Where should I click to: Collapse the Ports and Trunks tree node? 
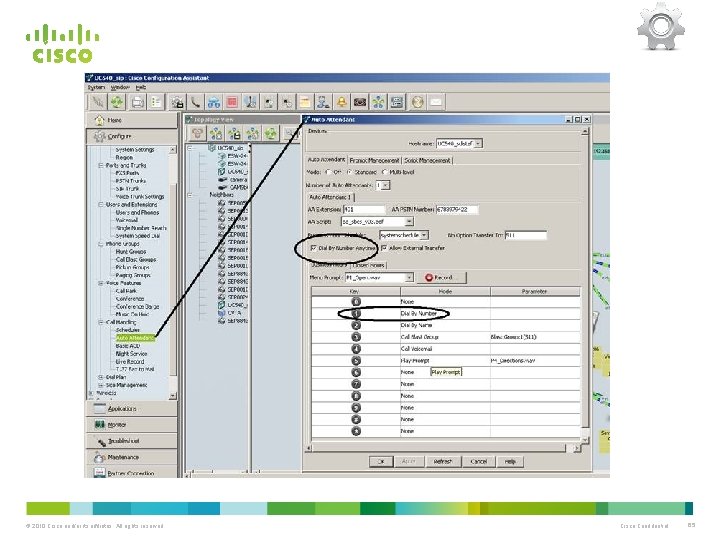[x=101, y=165]
